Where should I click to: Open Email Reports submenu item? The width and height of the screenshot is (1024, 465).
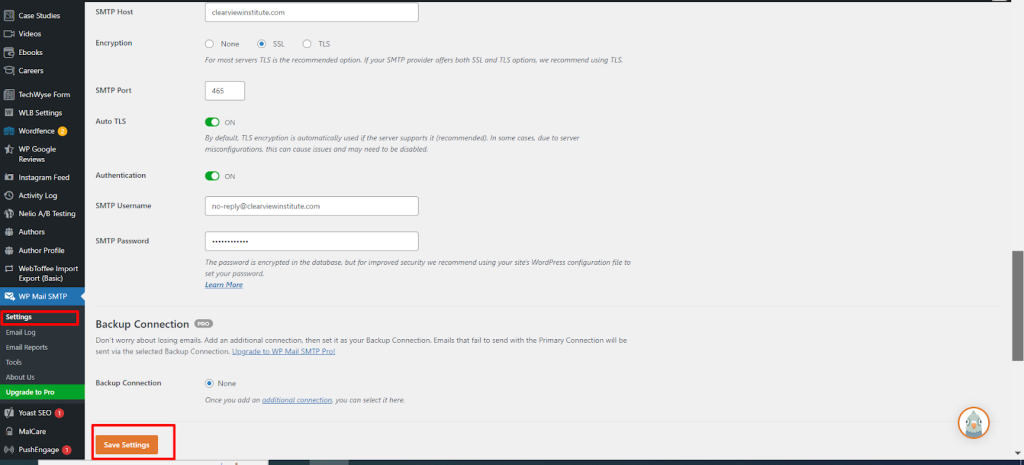[x=26, y=347]
